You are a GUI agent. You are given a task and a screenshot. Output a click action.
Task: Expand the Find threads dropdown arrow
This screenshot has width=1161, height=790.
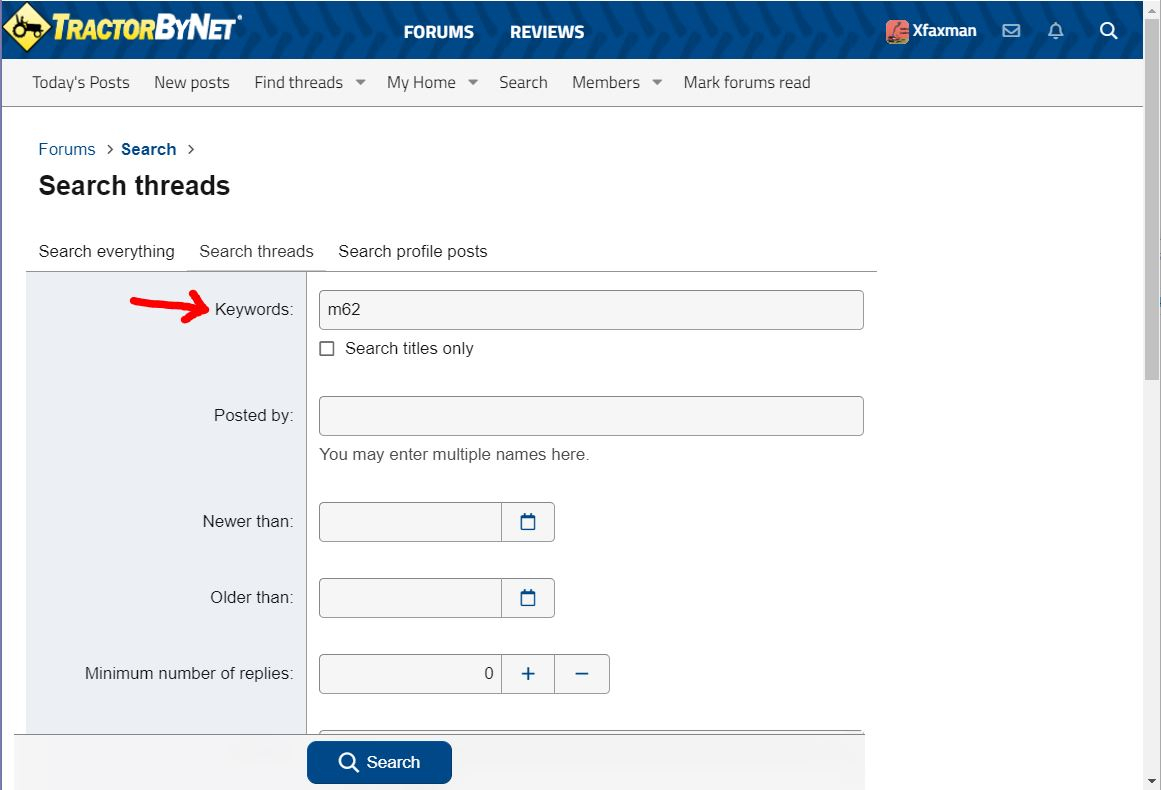point(360,83)
